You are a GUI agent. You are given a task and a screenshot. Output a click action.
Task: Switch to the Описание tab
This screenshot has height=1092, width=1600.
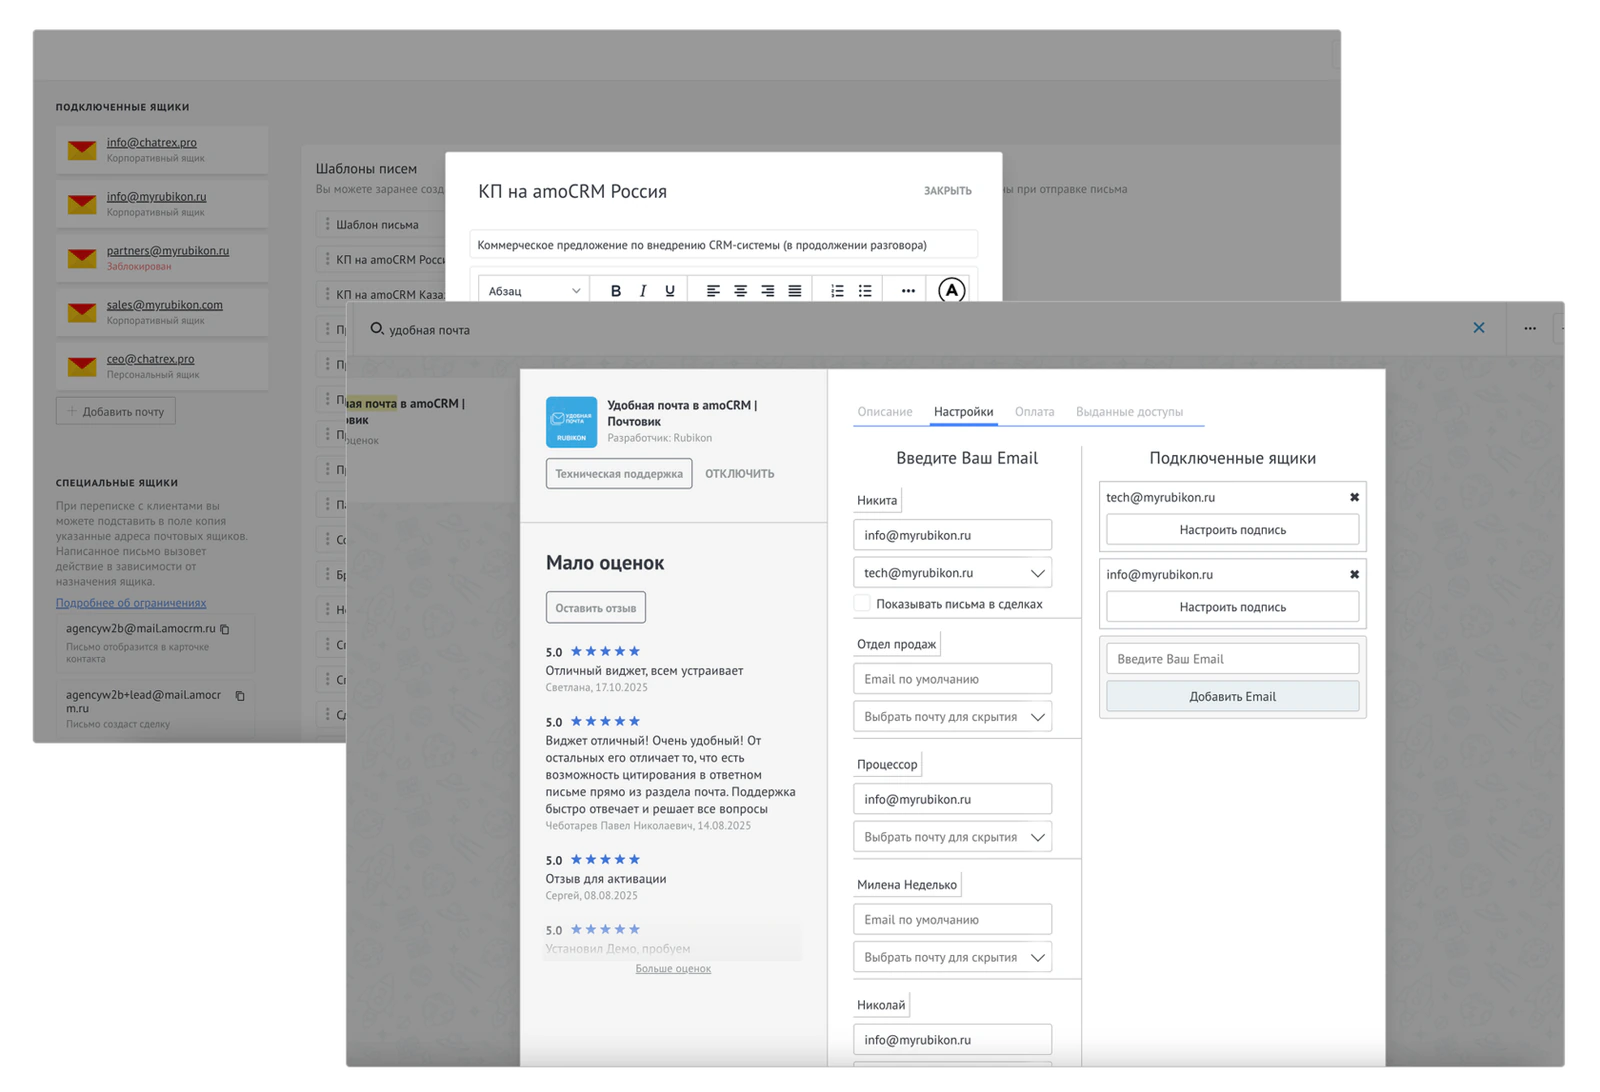[x=885, y=412]
